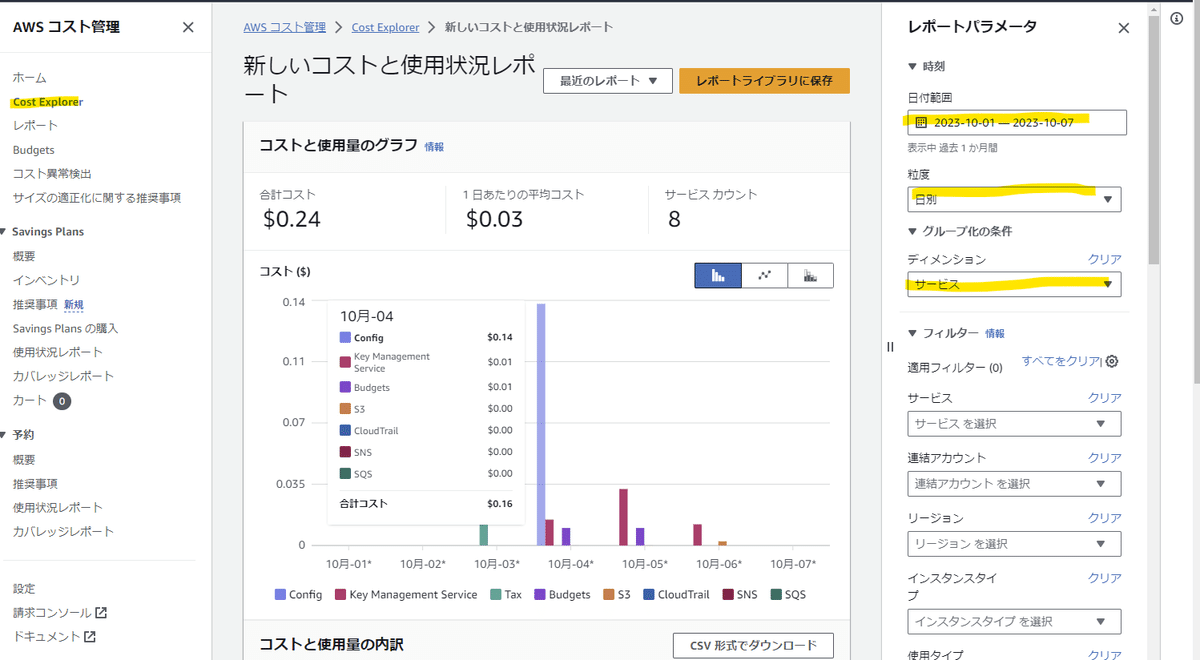
Task: Open レポート in the sidebar
Action: [x=36, y=126]
